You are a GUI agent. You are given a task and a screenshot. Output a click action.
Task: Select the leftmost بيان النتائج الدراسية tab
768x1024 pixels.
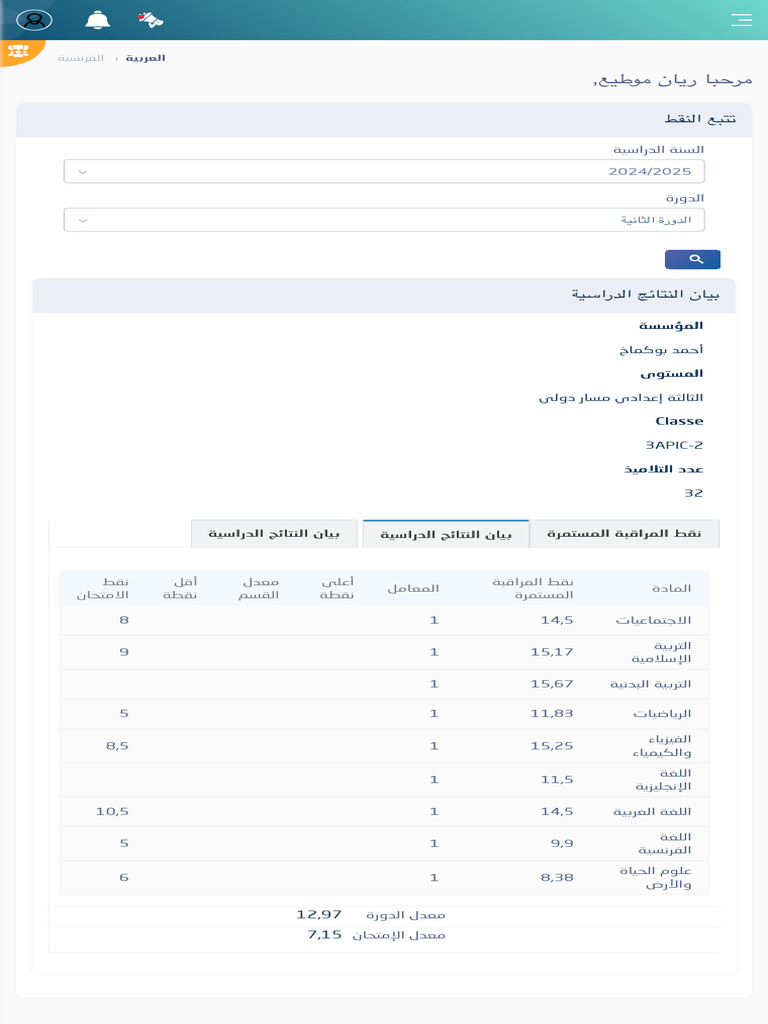(x=274, y=534)
